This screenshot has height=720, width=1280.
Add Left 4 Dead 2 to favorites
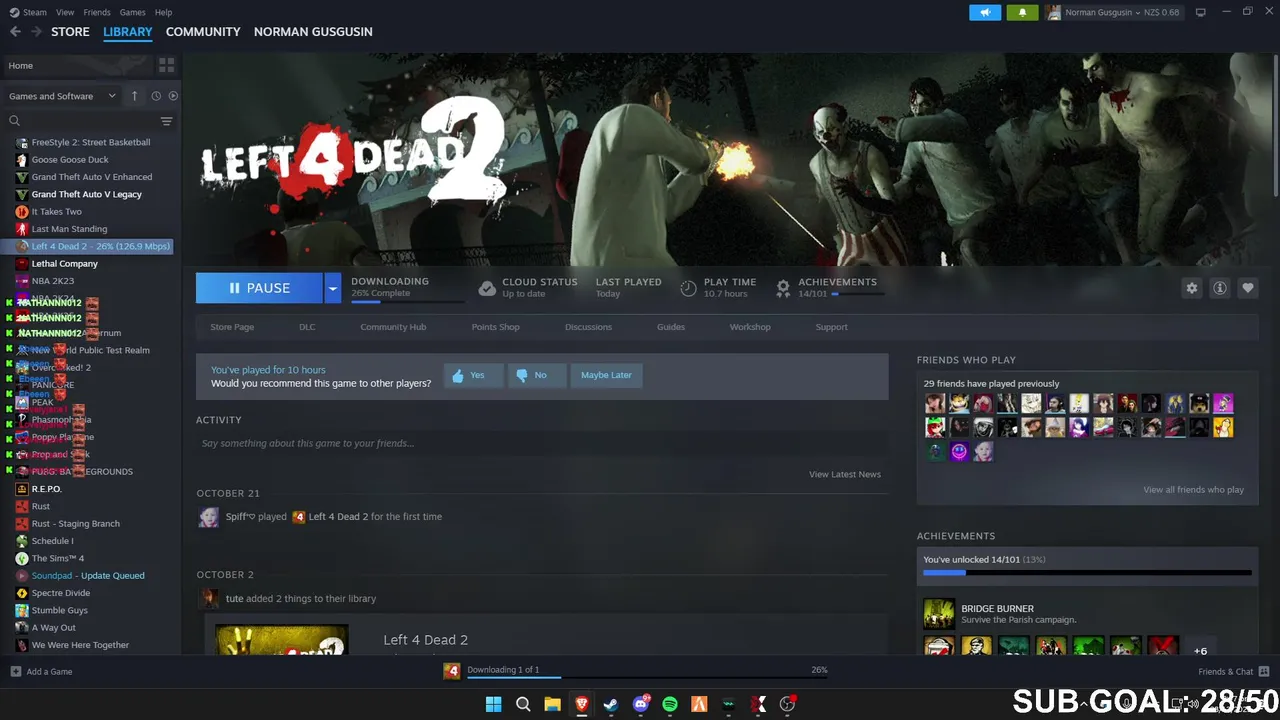pos(1248,288)
